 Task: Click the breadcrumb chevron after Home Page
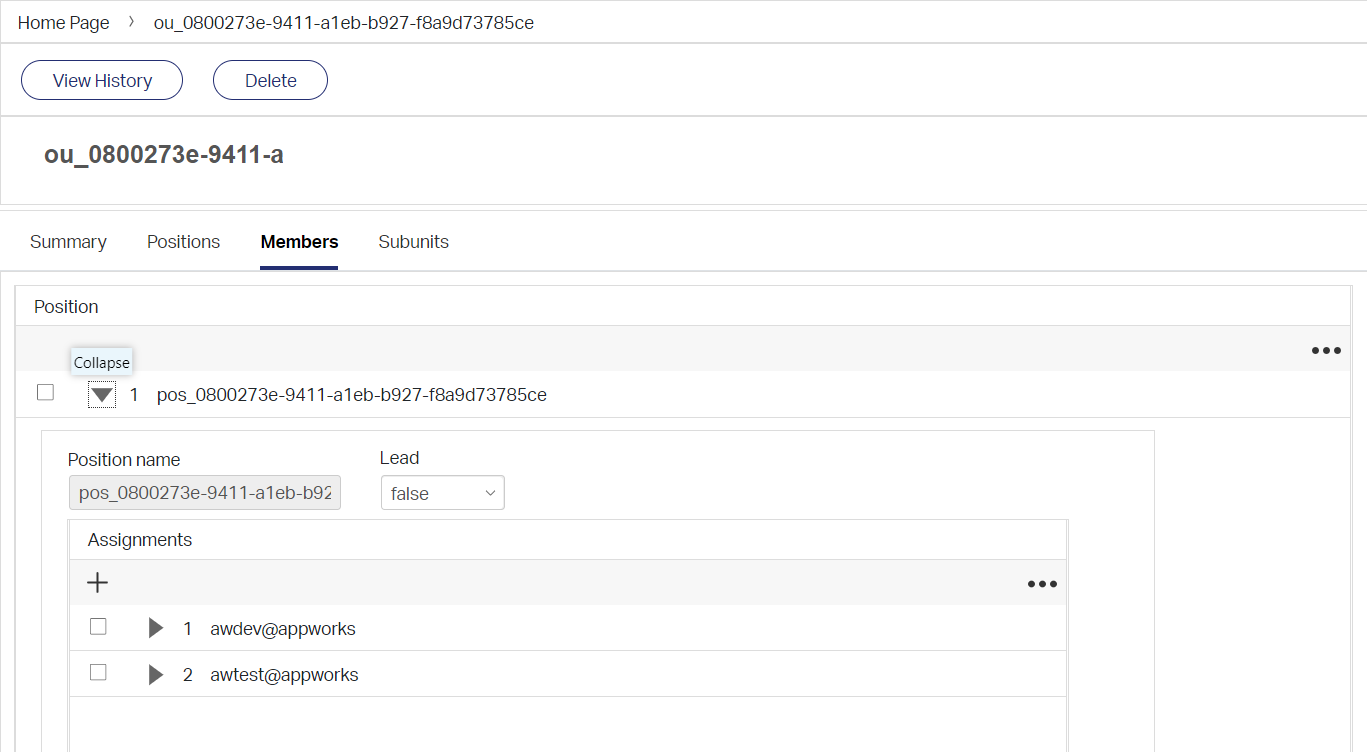[x=132, y=22]
